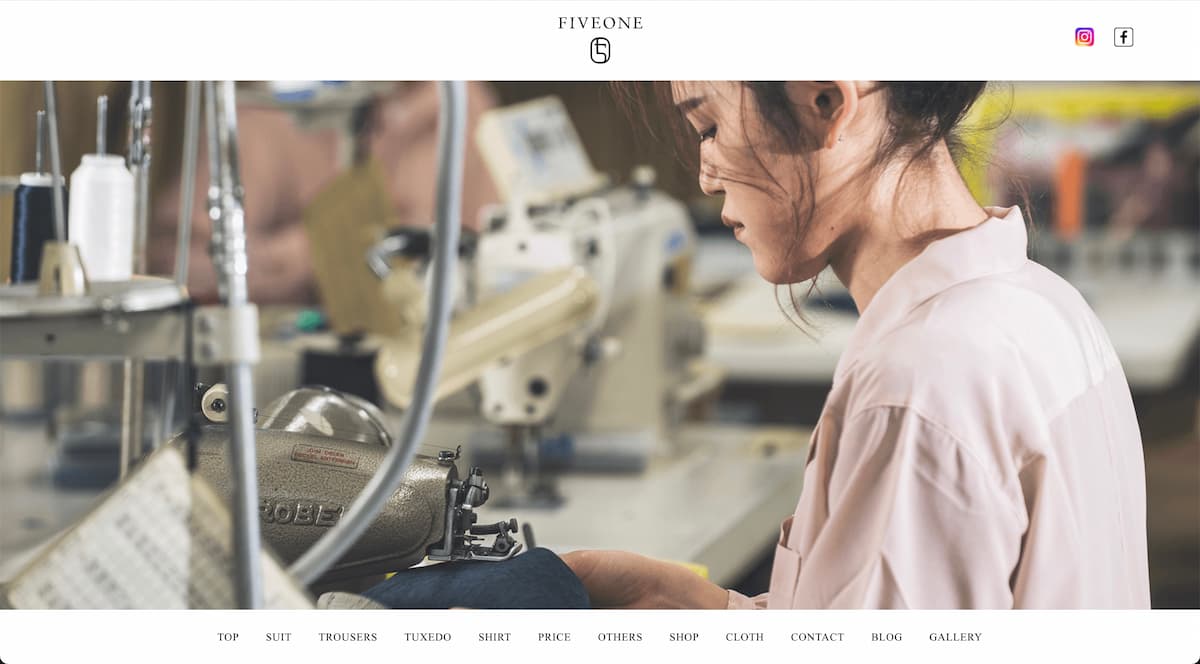Navigate to the SHIRT section
This screenshot has width=1200, height=664.
pyautogui.click(x=495, y=637)
